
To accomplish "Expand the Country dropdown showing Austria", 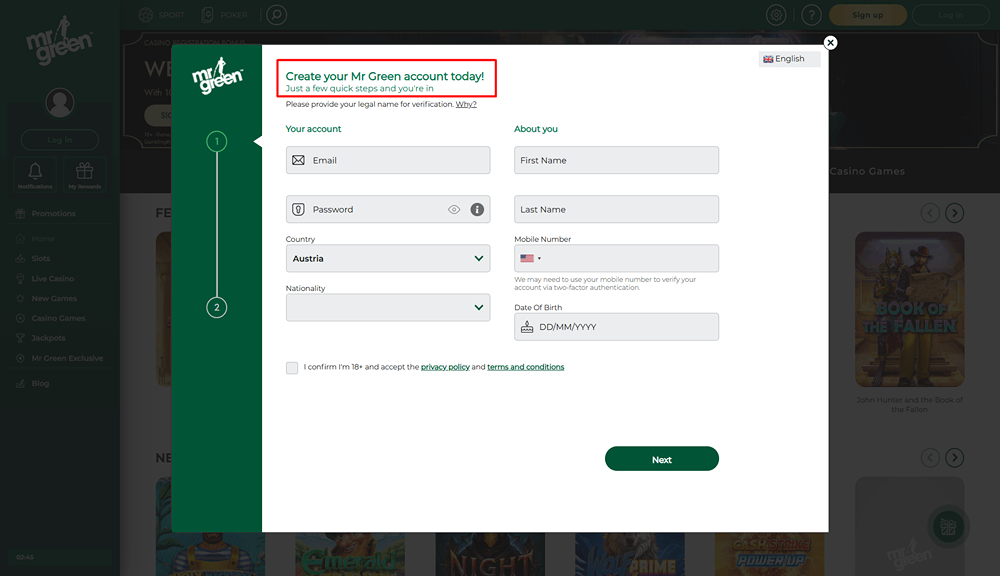I will click(388, 258).
